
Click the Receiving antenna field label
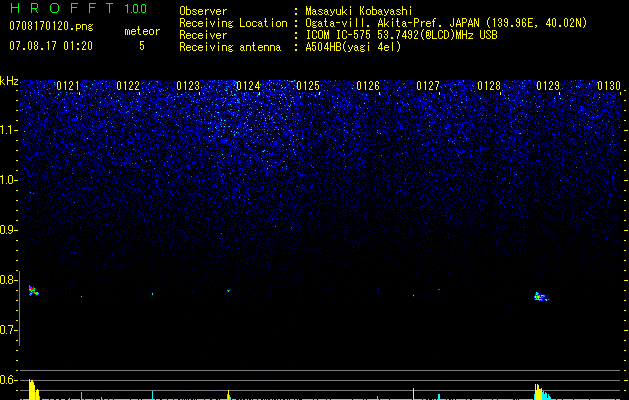coord(230,47)
